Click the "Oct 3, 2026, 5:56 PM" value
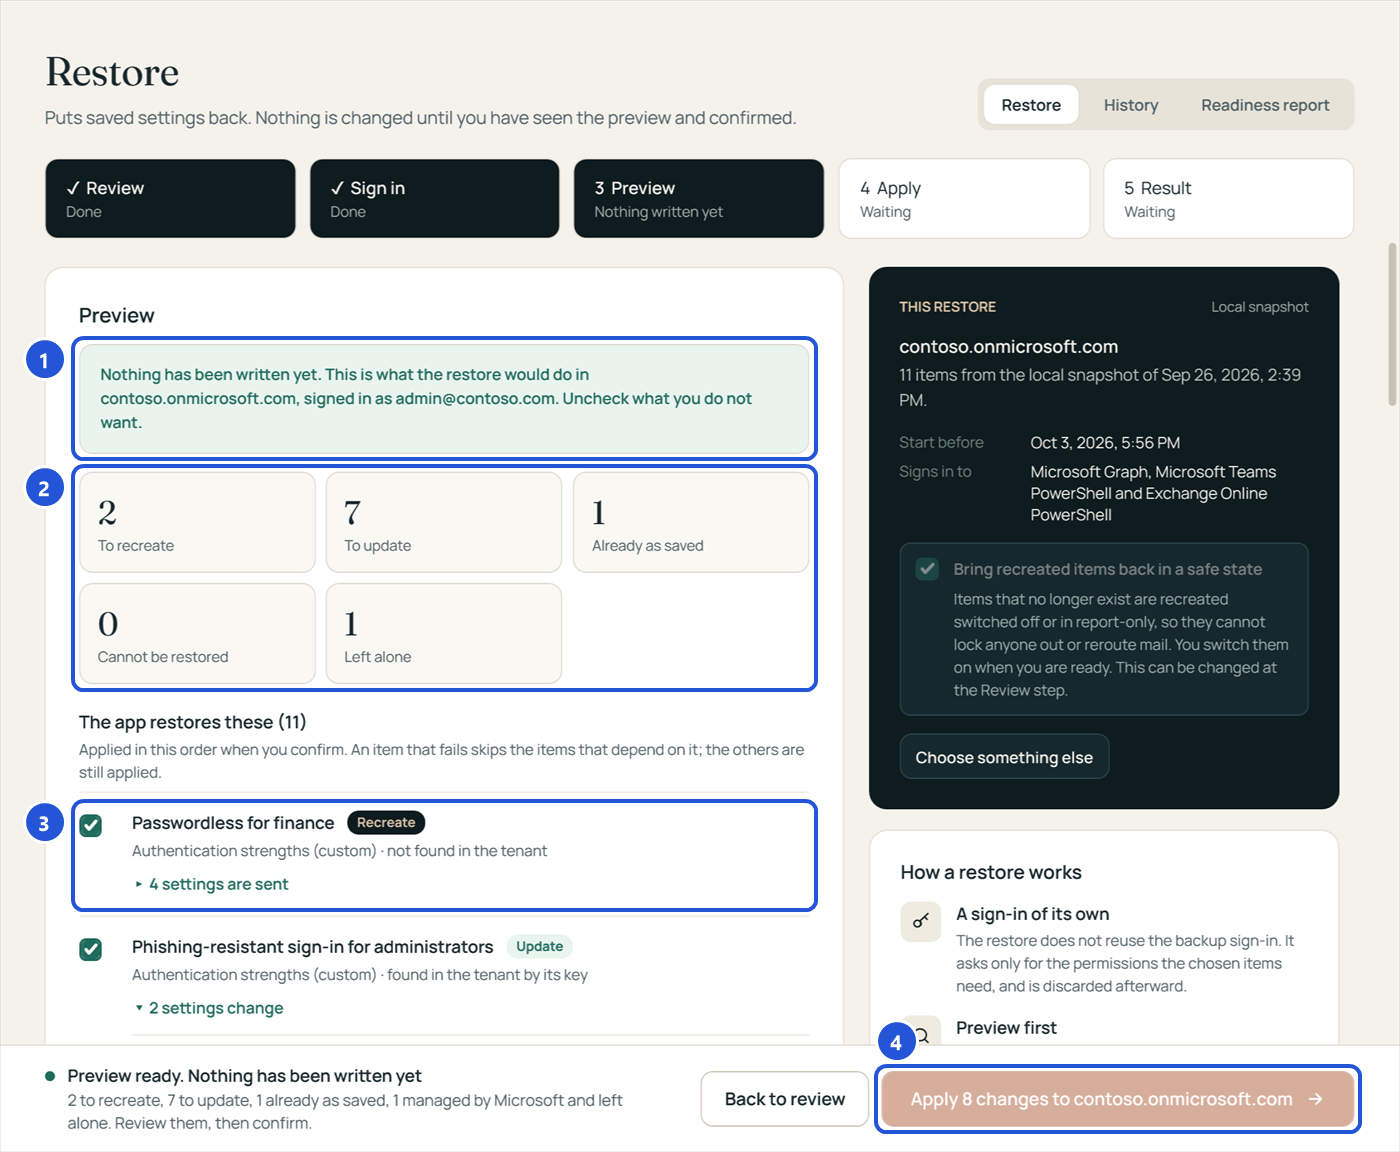The width and height of the screenshot is (1400, 1152). (x=1105, y=443)
